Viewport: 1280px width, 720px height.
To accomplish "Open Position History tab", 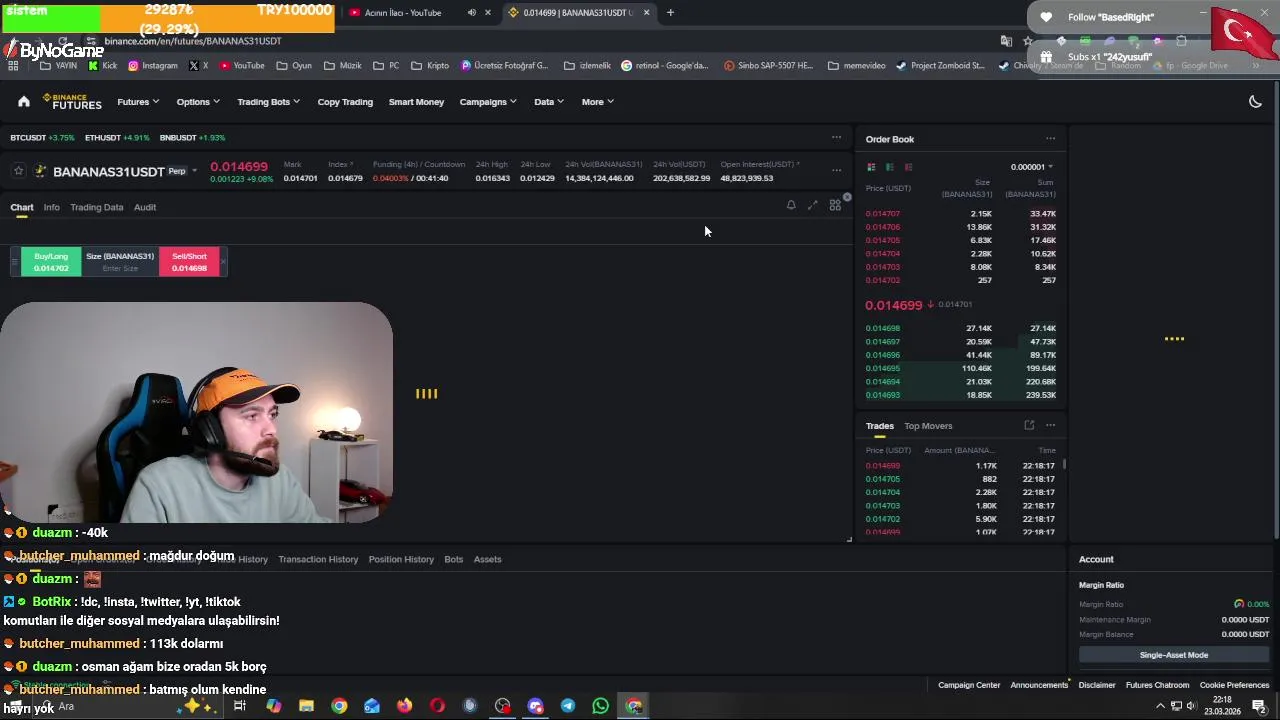I will click(401, 559).
